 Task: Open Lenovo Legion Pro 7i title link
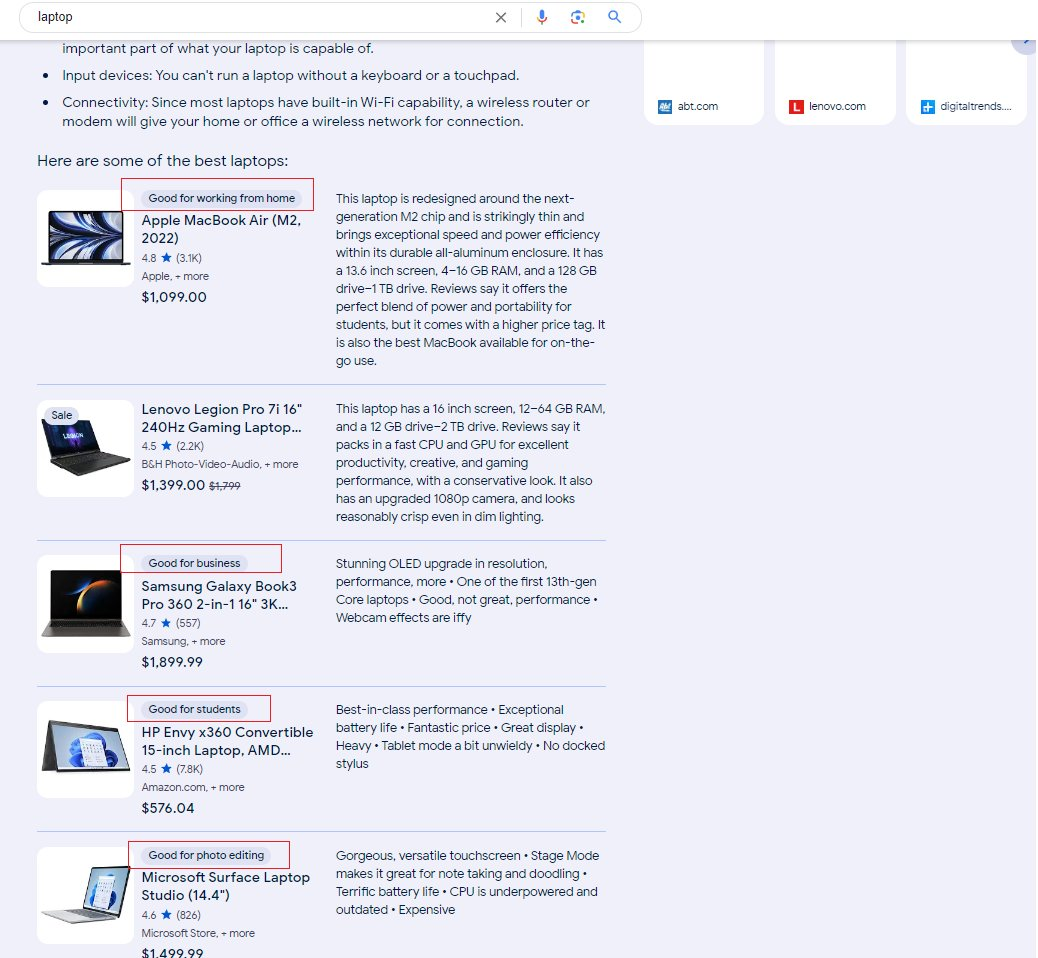click(x=222, y=418)
